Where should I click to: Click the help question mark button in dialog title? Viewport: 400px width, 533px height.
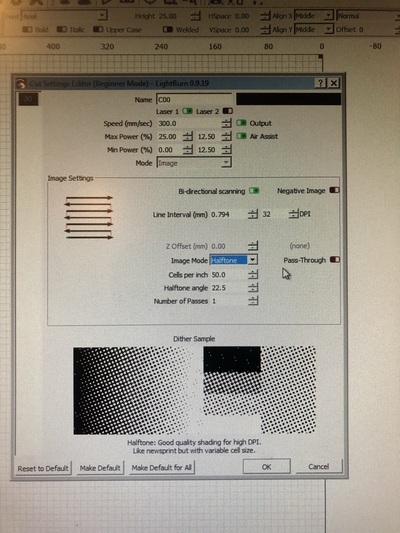[x=321, y=83]
